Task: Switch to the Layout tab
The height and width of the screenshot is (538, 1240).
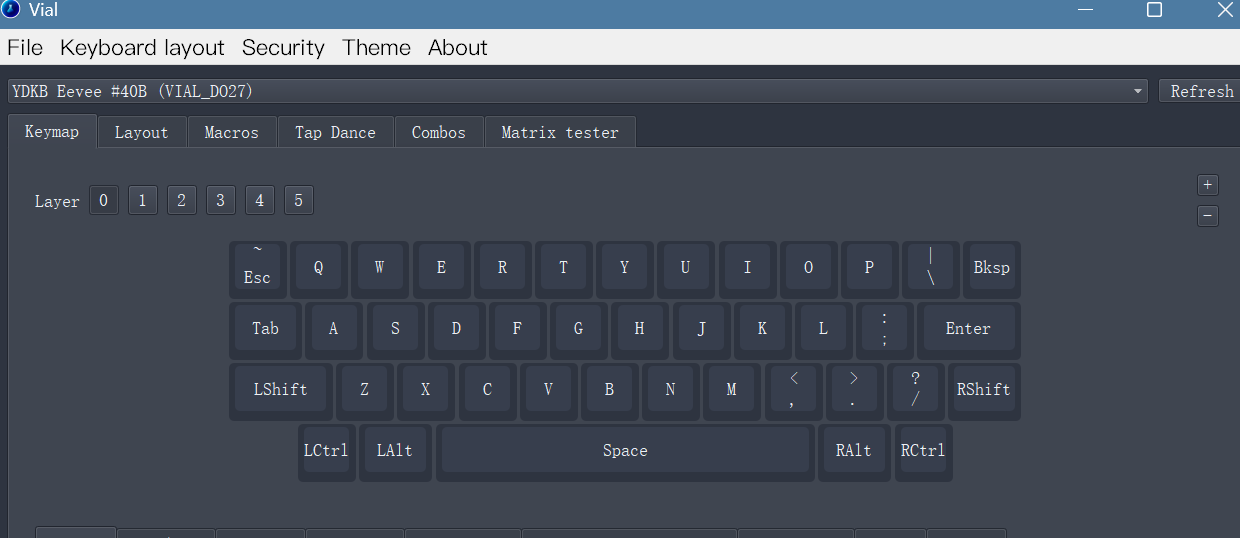Action: [141, 132]
